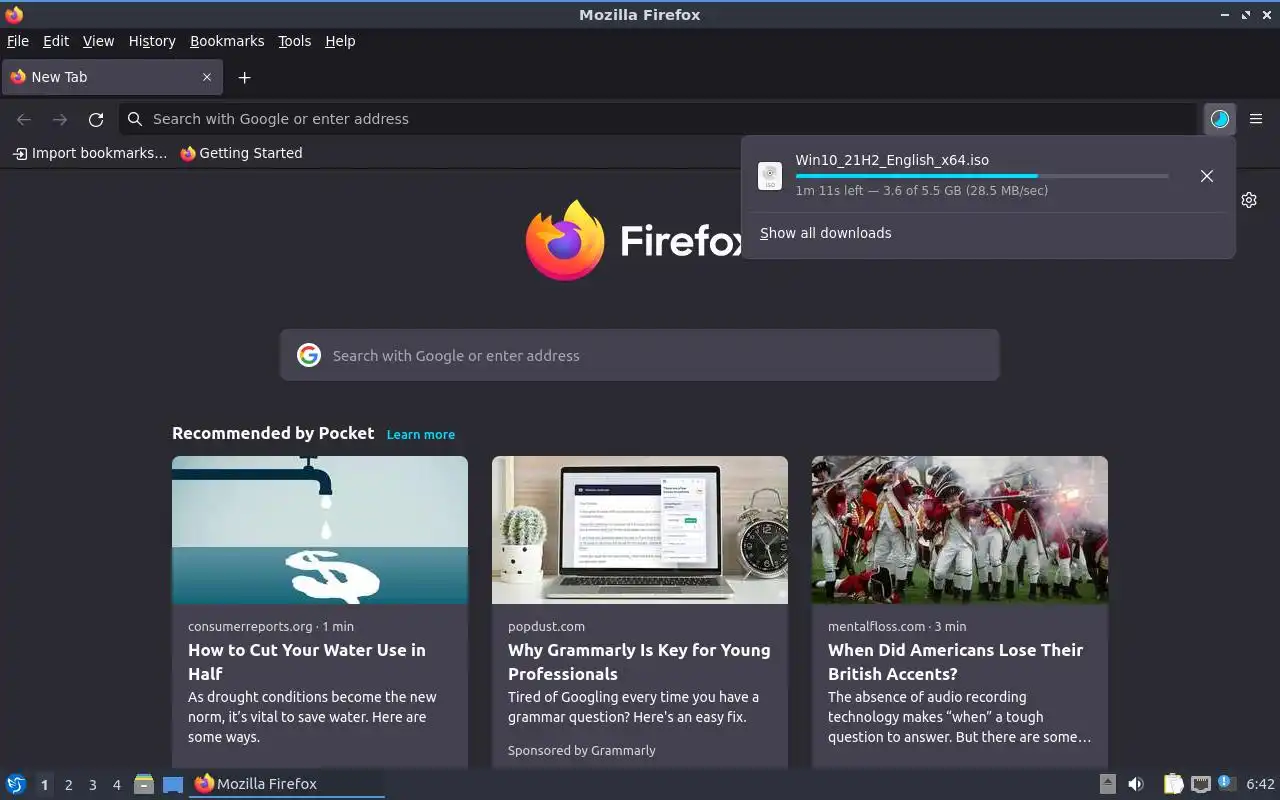Click Learn more about Pocket
This screenshot has width=1280, height=800.
(x=421, y=434)
